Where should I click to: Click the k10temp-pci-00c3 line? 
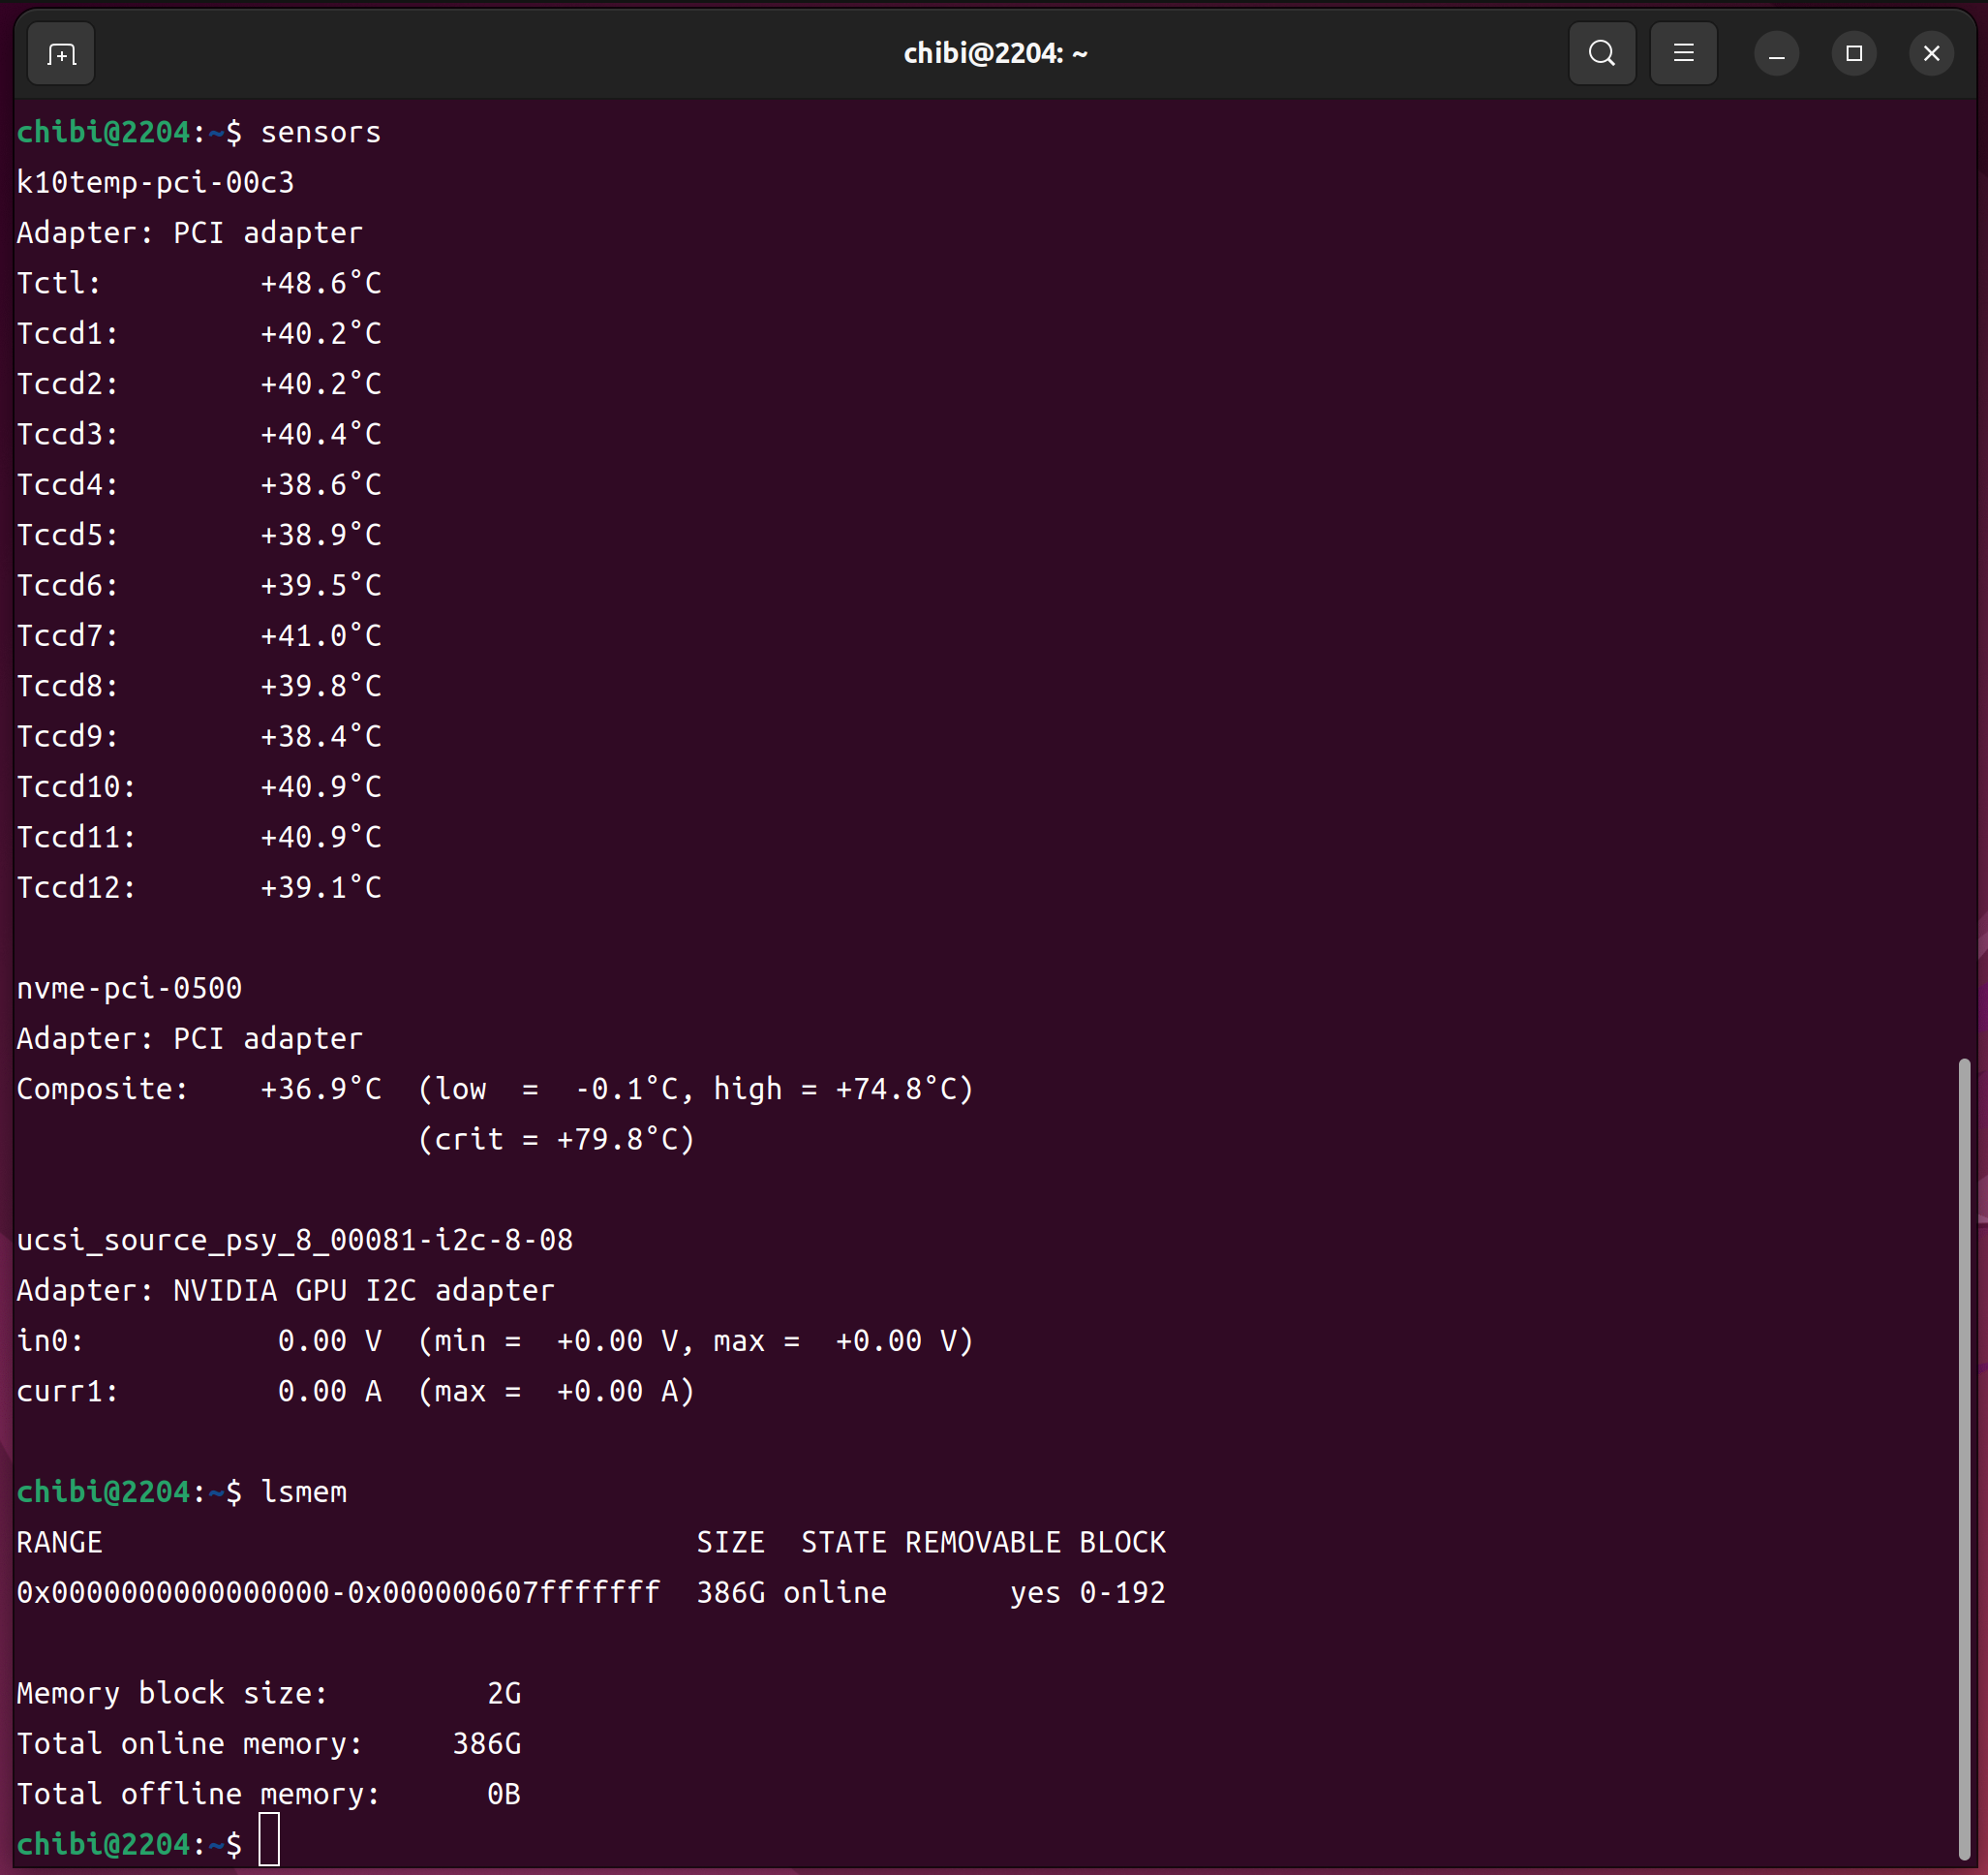pos(155,183)
